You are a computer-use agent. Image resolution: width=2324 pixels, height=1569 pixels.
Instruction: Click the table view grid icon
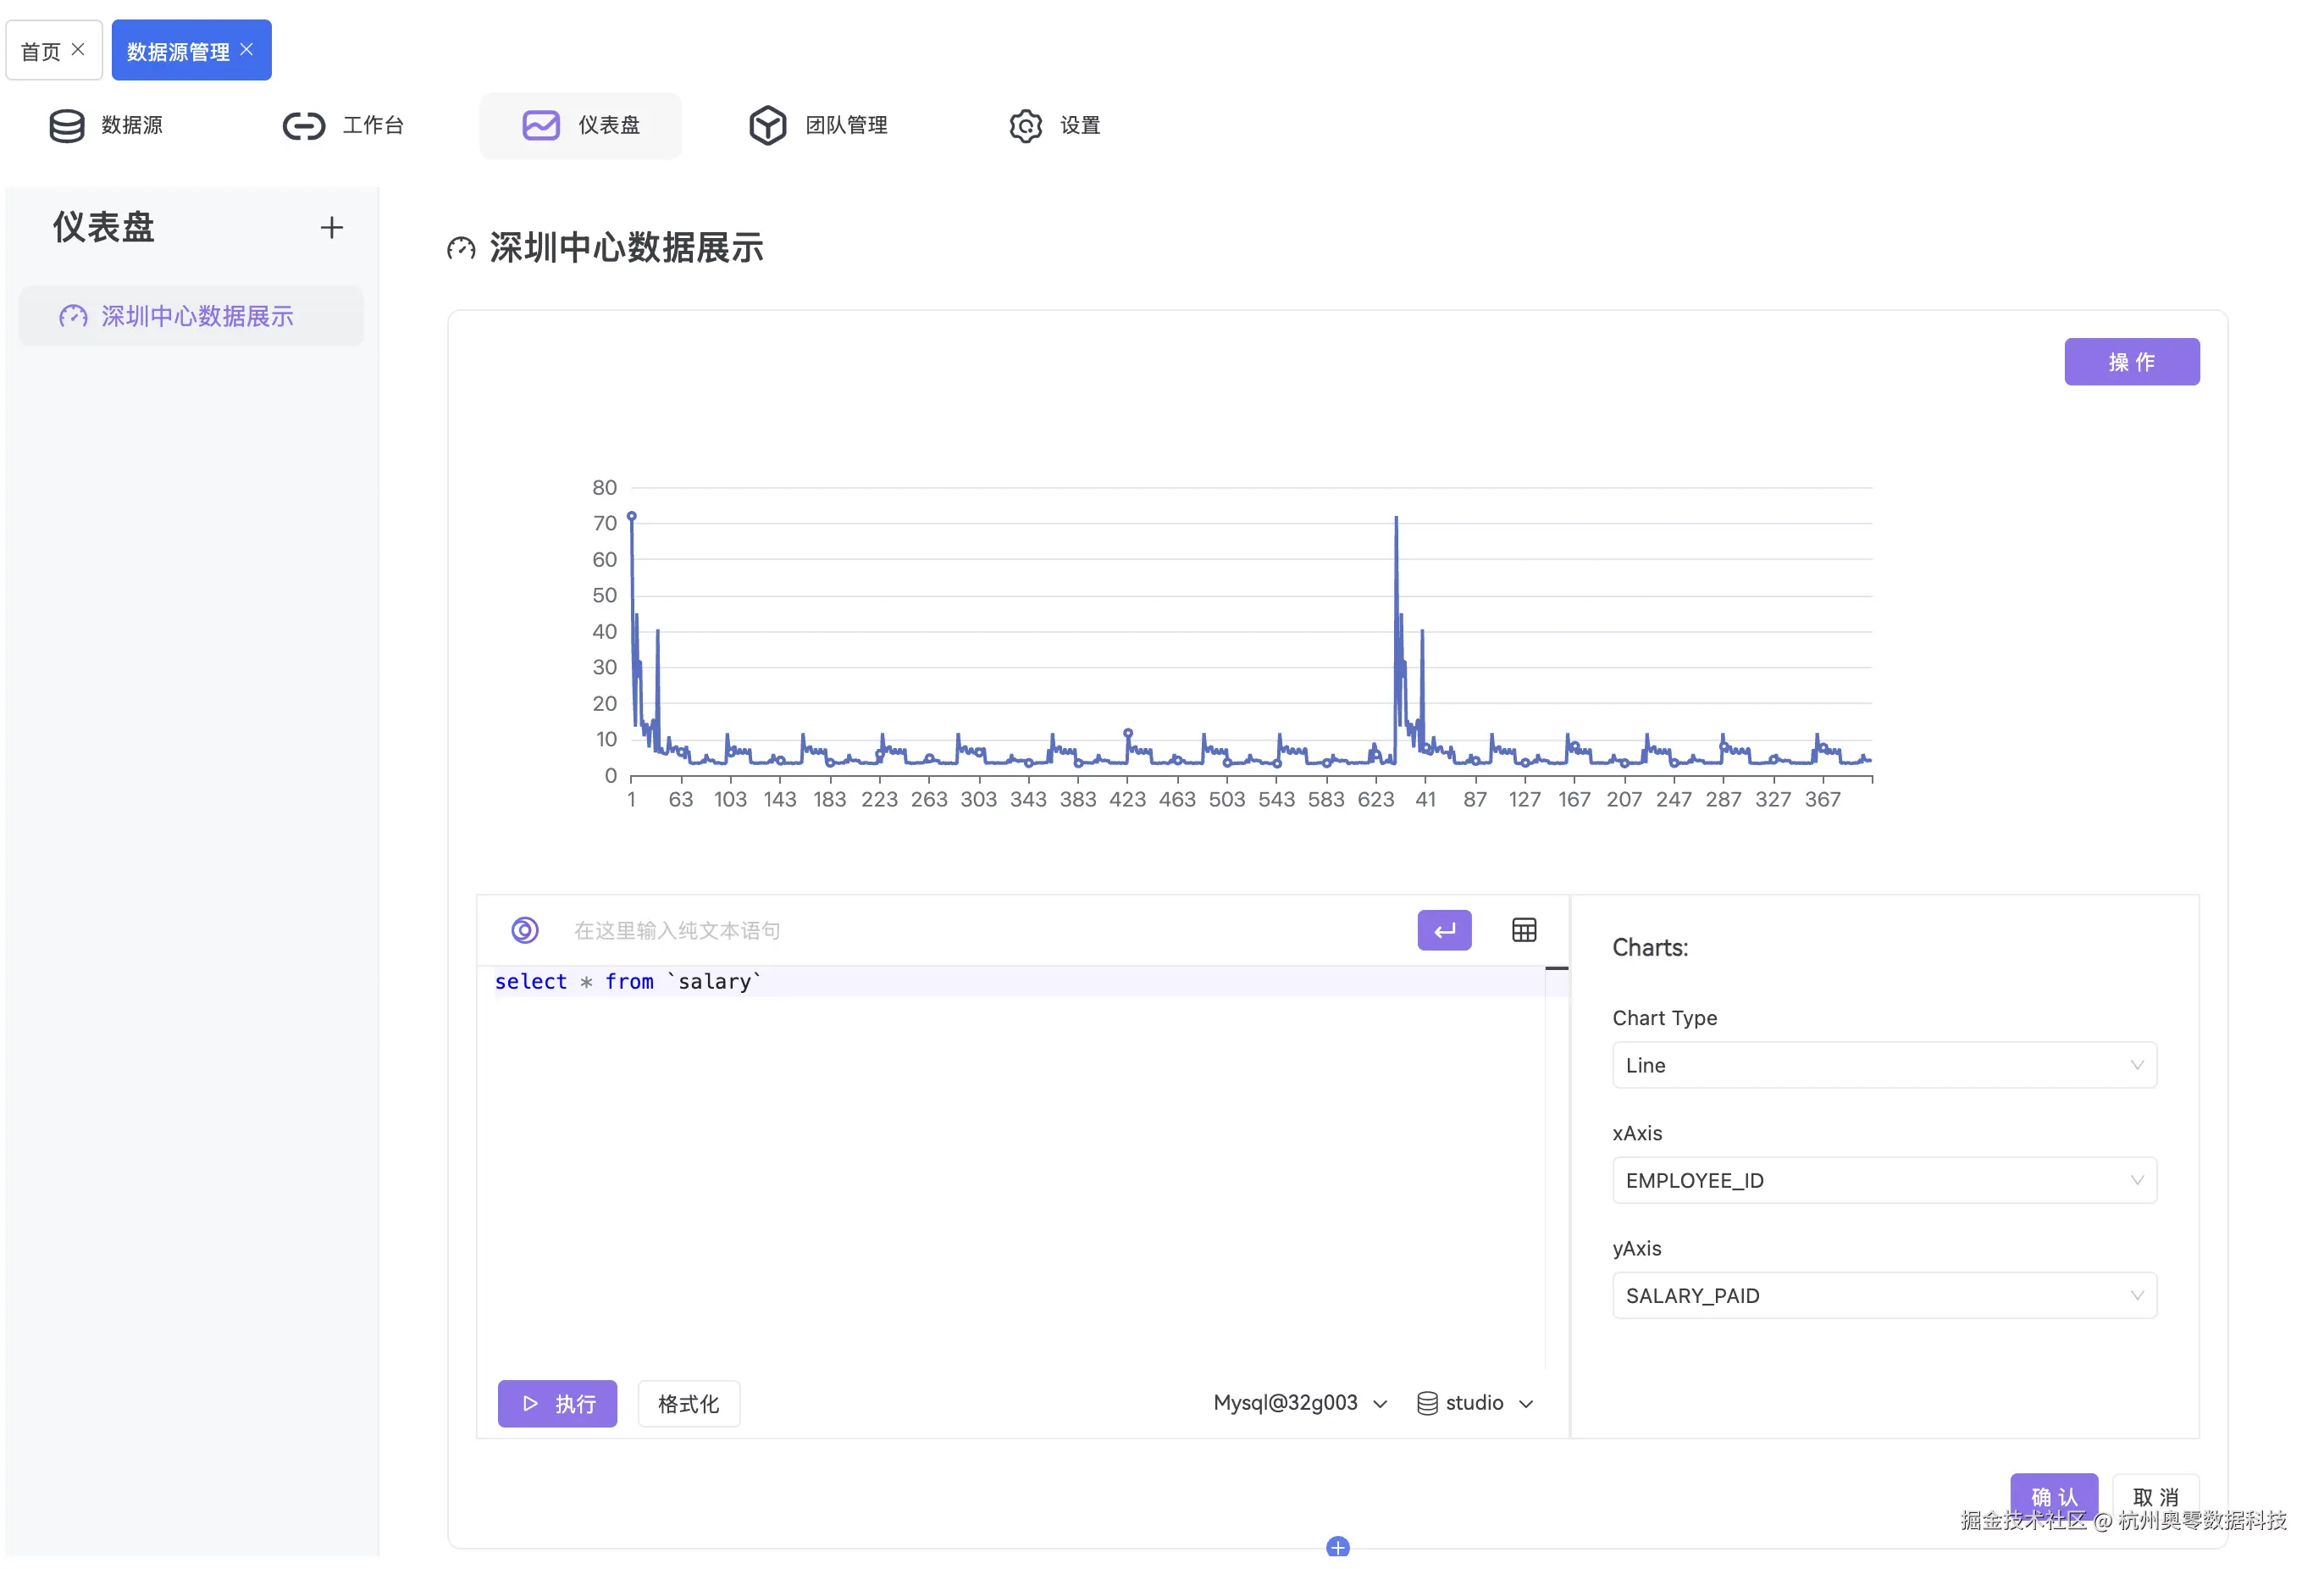pos(1523,930)
